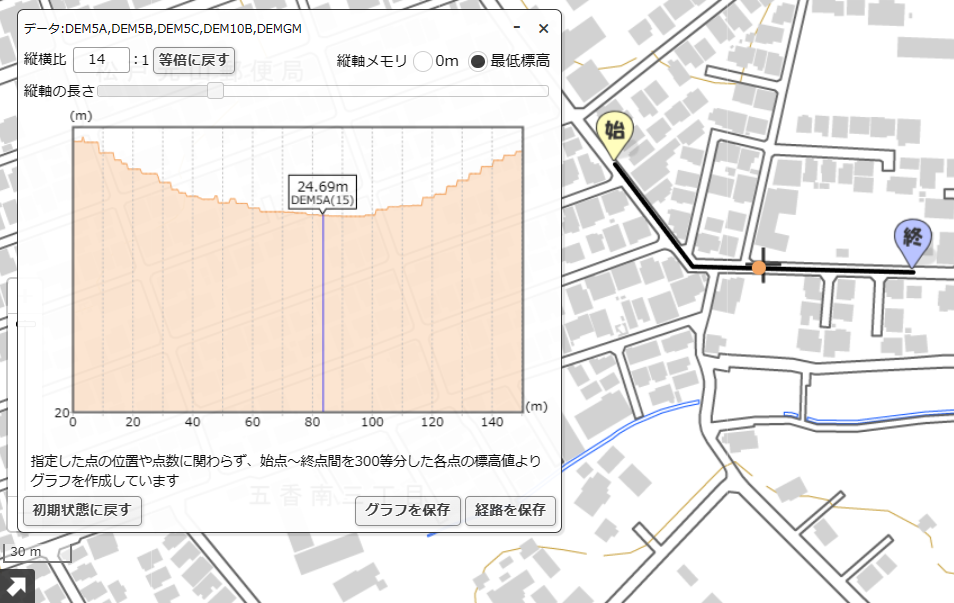
Task: Save the route using 経路を保存
Action: (511, 511)
